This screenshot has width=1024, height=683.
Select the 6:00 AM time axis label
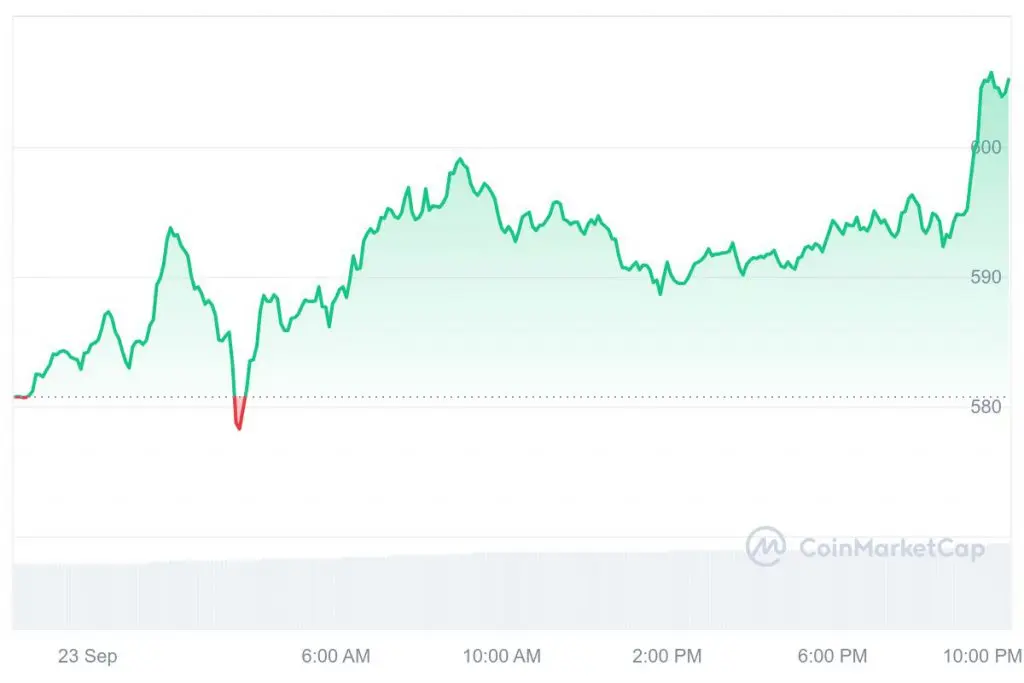click(x=336, y=656)
